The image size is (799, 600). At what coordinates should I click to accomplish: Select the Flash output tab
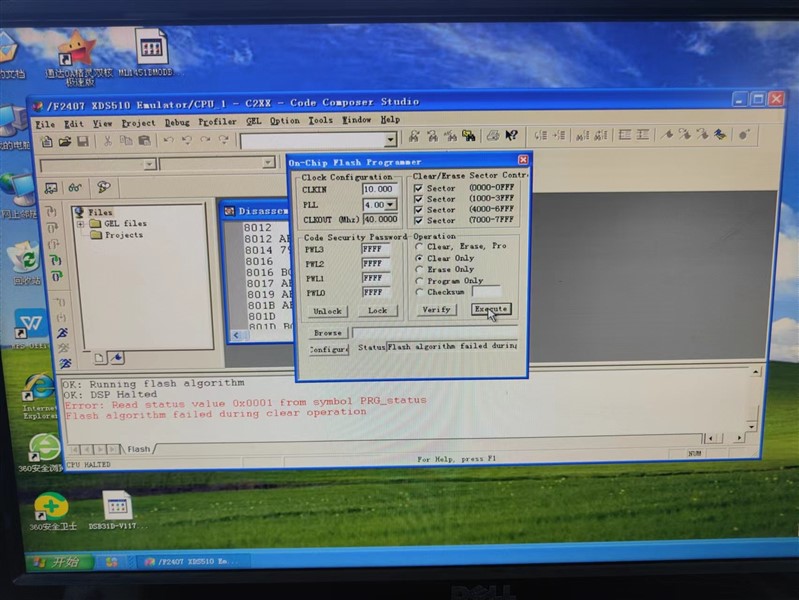(138, 449)
